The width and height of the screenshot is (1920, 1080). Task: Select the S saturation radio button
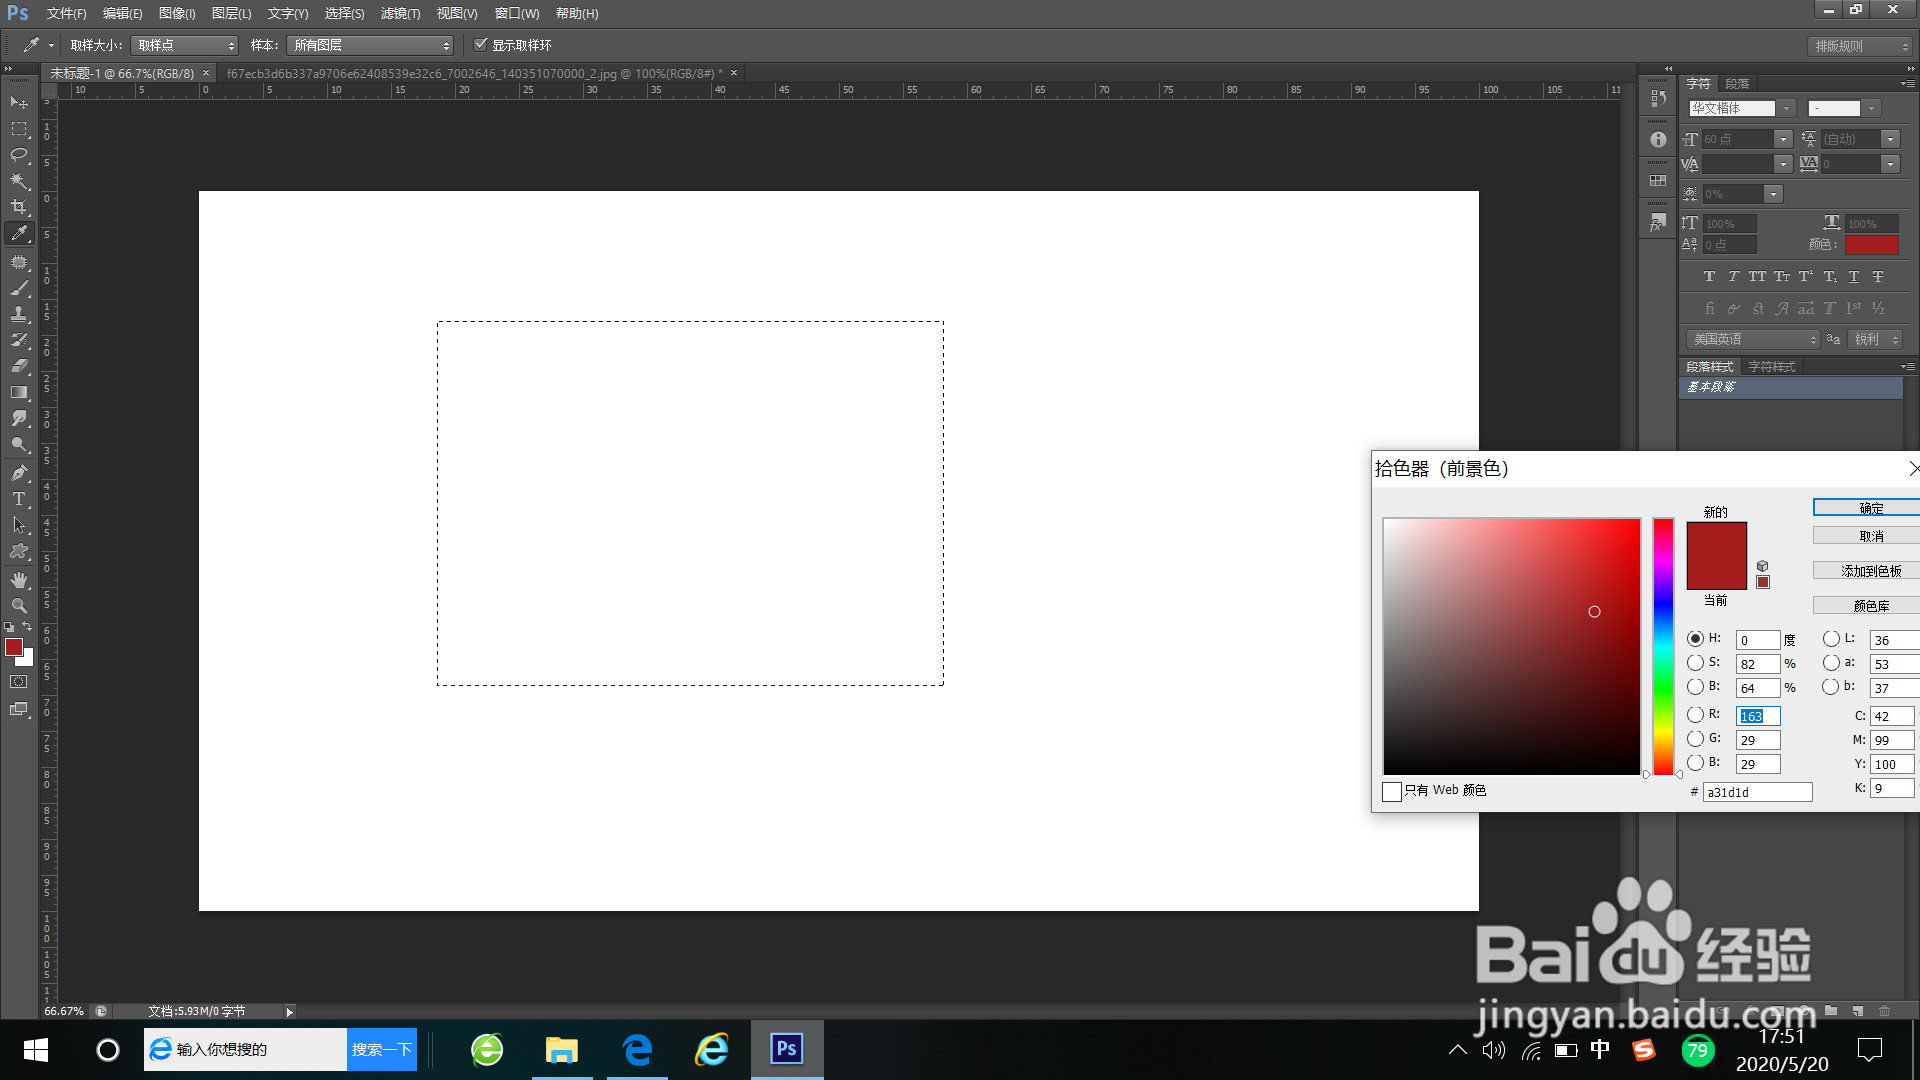(x=1695, y=663)
